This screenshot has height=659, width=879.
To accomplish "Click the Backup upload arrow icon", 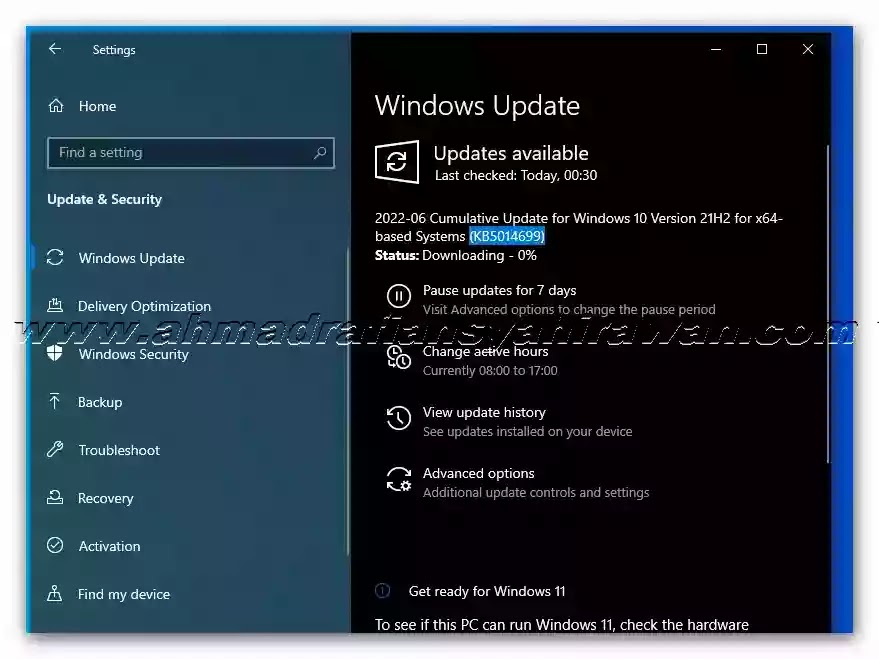I will click(56, 402).
